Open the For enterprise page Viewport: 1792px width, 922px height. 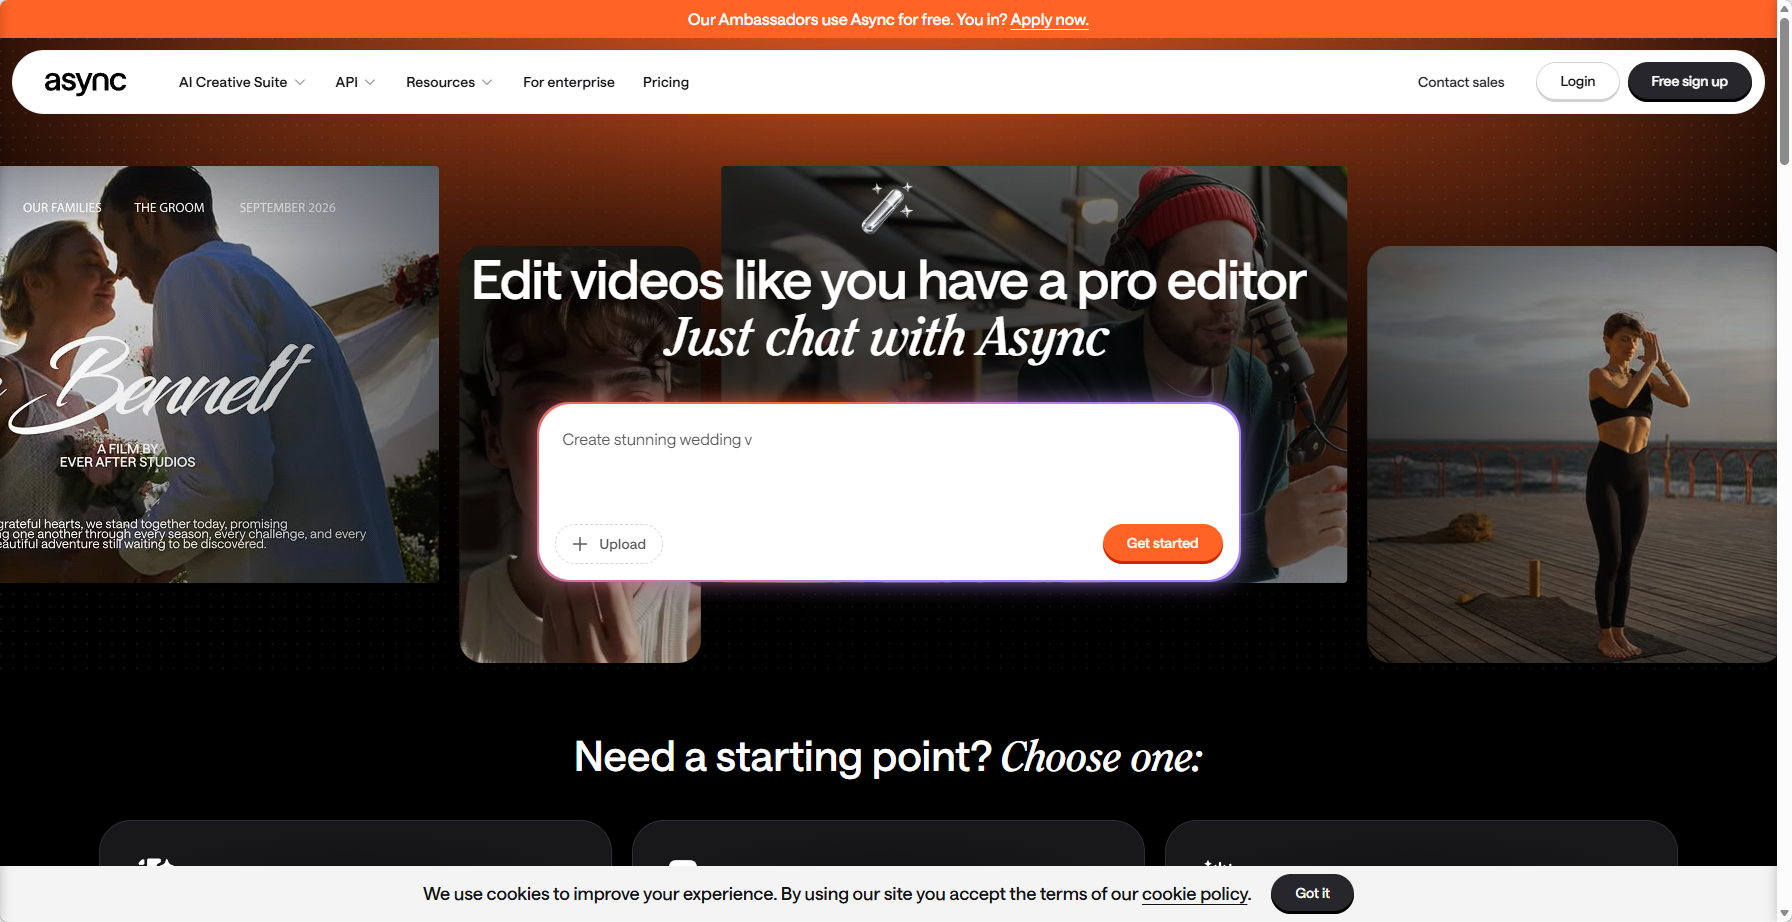[x=569, y=82]
